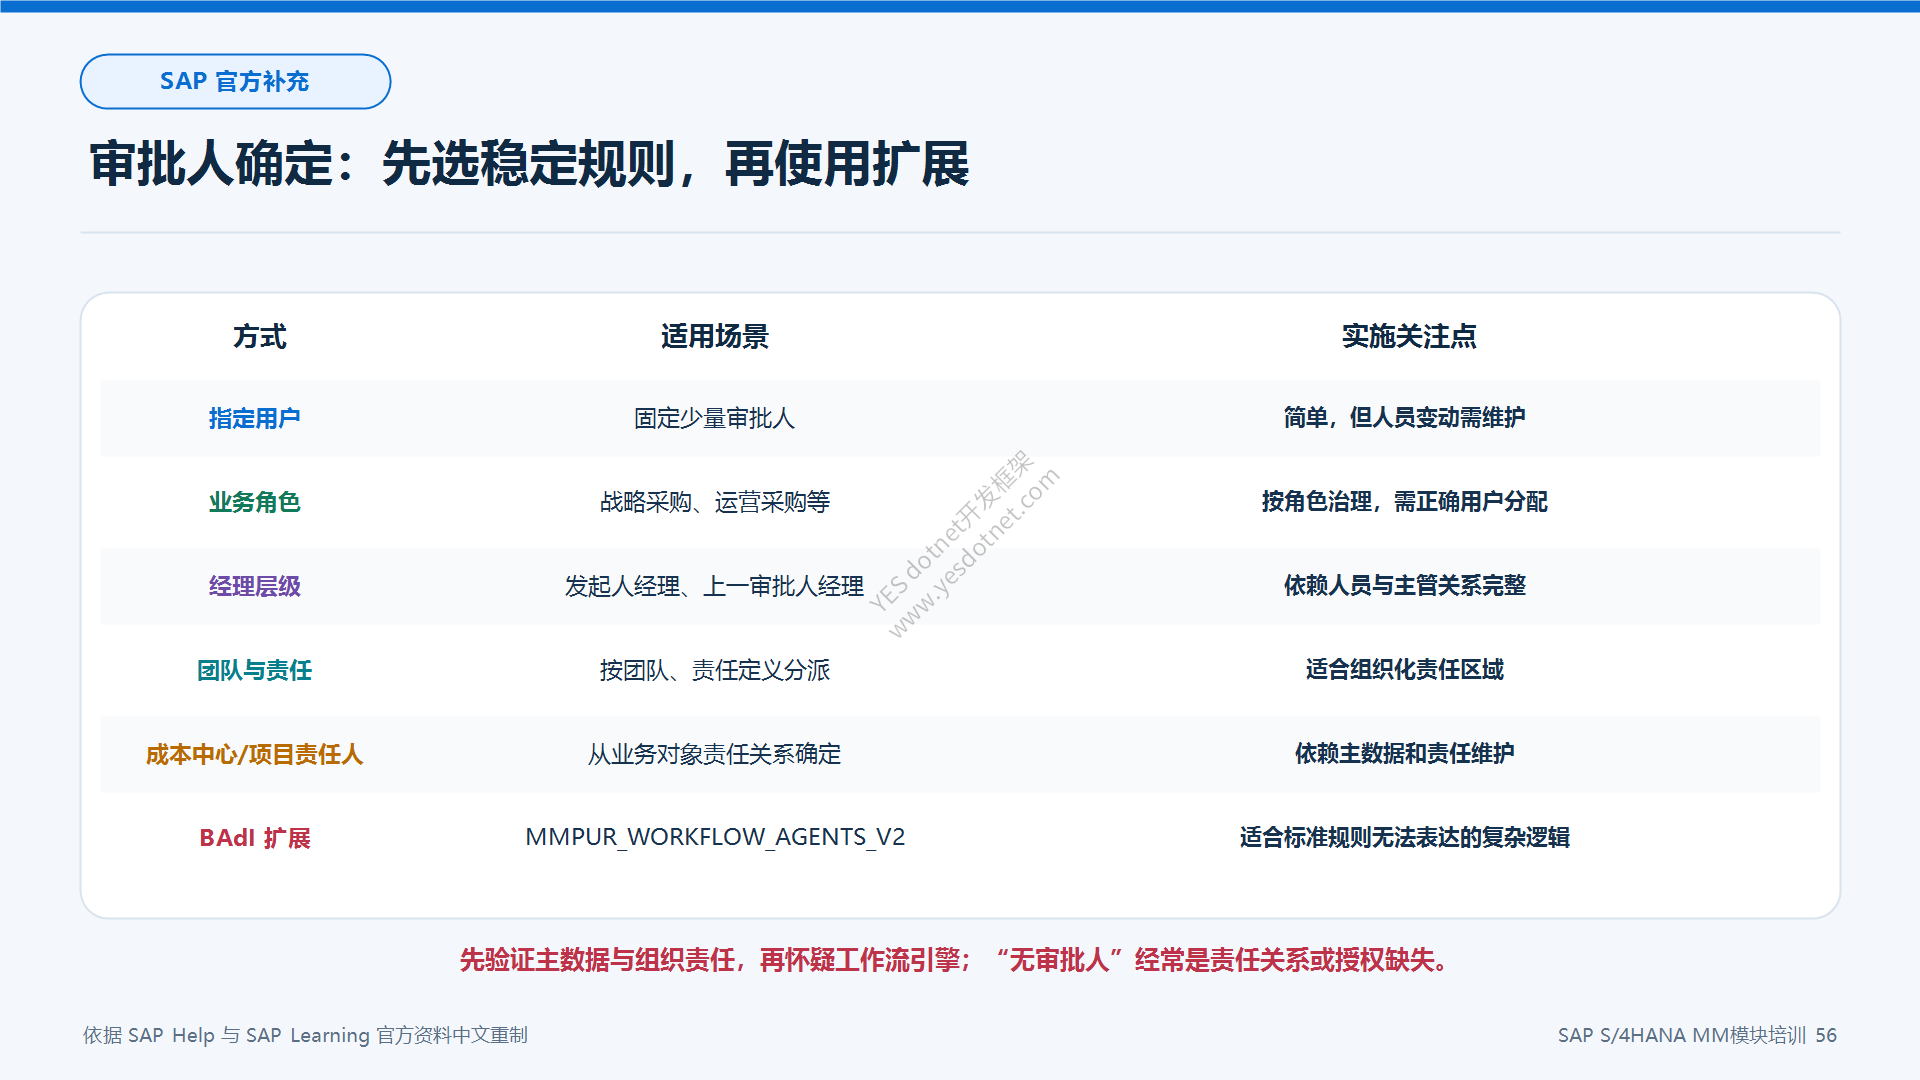Click the cell '从业务对象责任关系确定'
The image size is (1920, 1080).
(715, 754)
